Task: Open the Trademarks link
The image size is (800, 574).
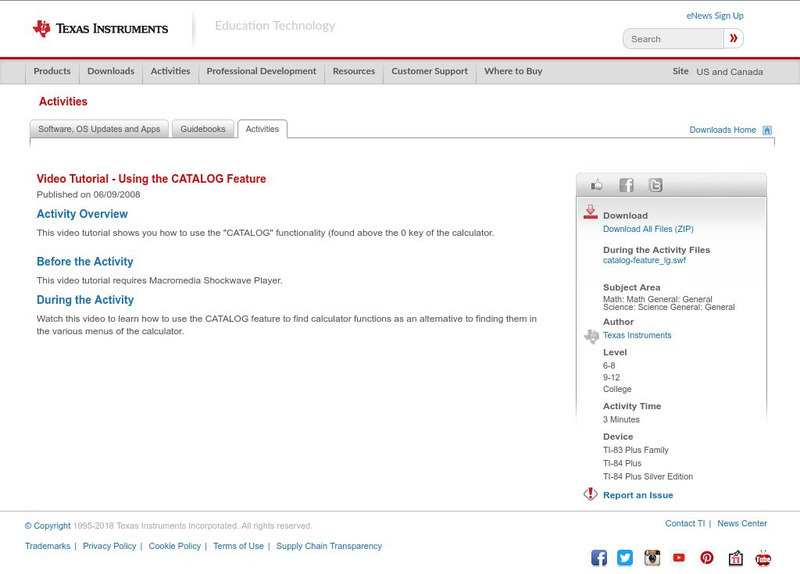Action: [x=47, y=546]
